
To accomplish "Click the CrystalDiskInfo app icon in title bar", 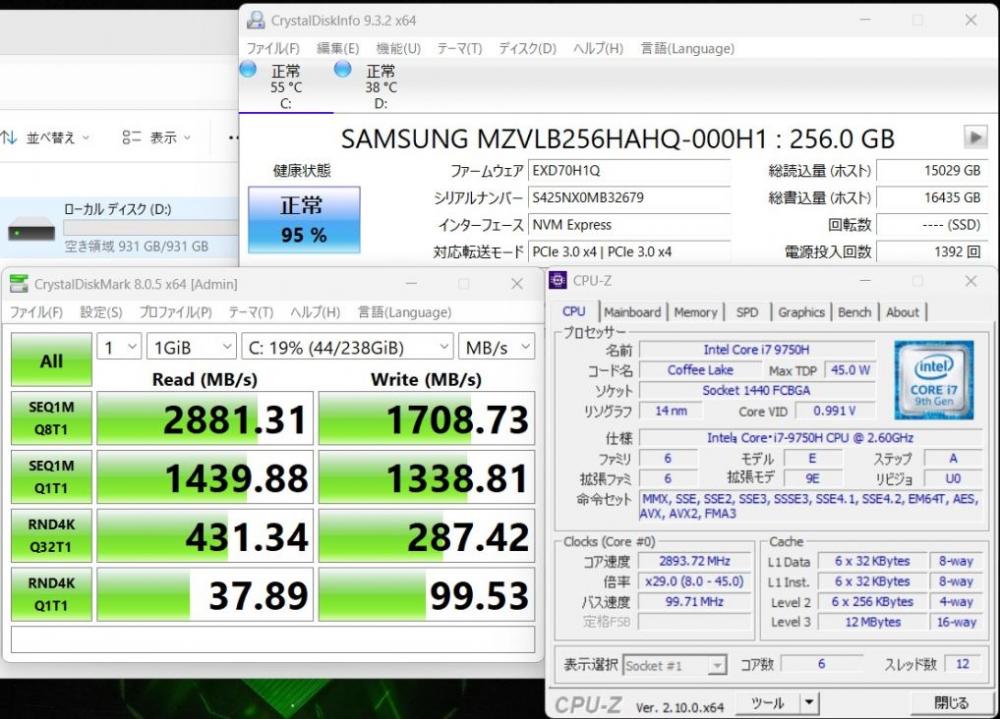I will click(x=256, y=20).
